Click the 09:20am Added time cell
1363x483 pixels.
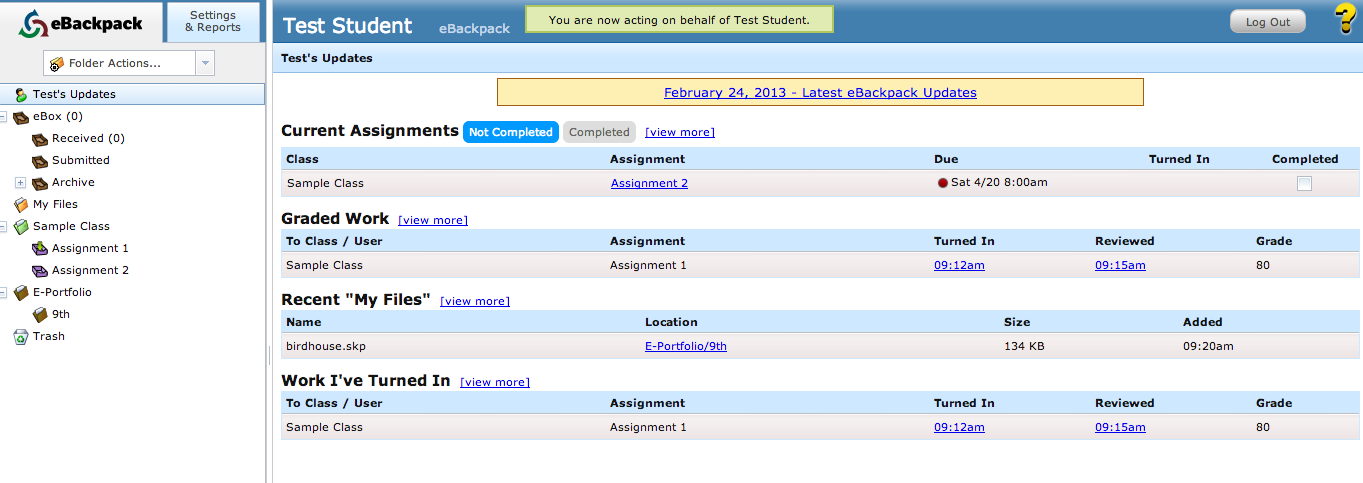(x=1208, y=346)
